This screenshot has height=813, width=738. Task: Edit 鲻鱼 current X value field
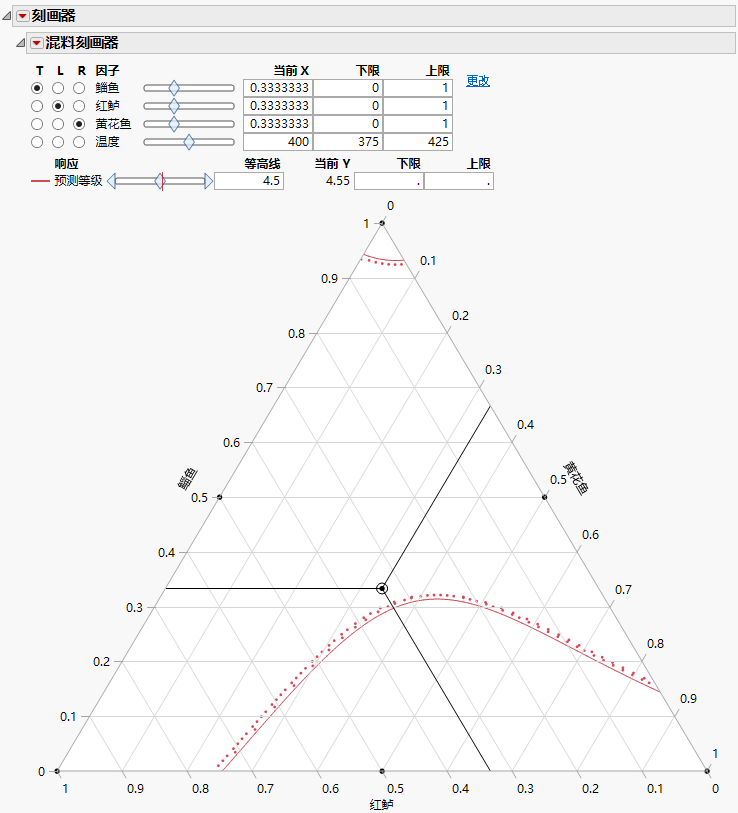(278, 88)
